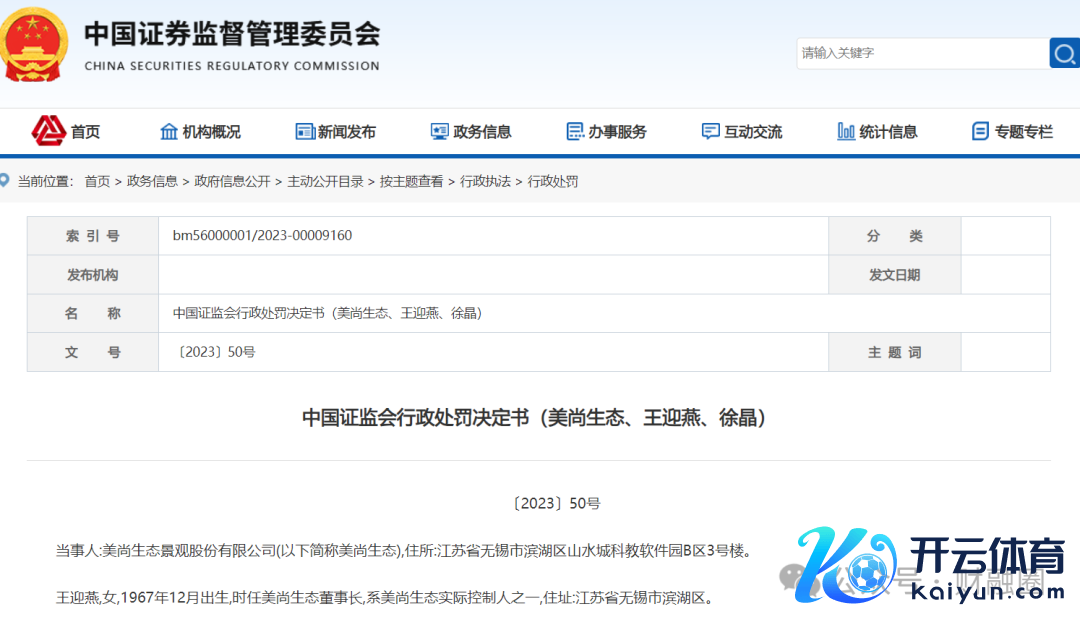This screenshot has height=625, width=1080.
Task: Open the 统计信息 navigation menu item
Action: coord(888,132)
